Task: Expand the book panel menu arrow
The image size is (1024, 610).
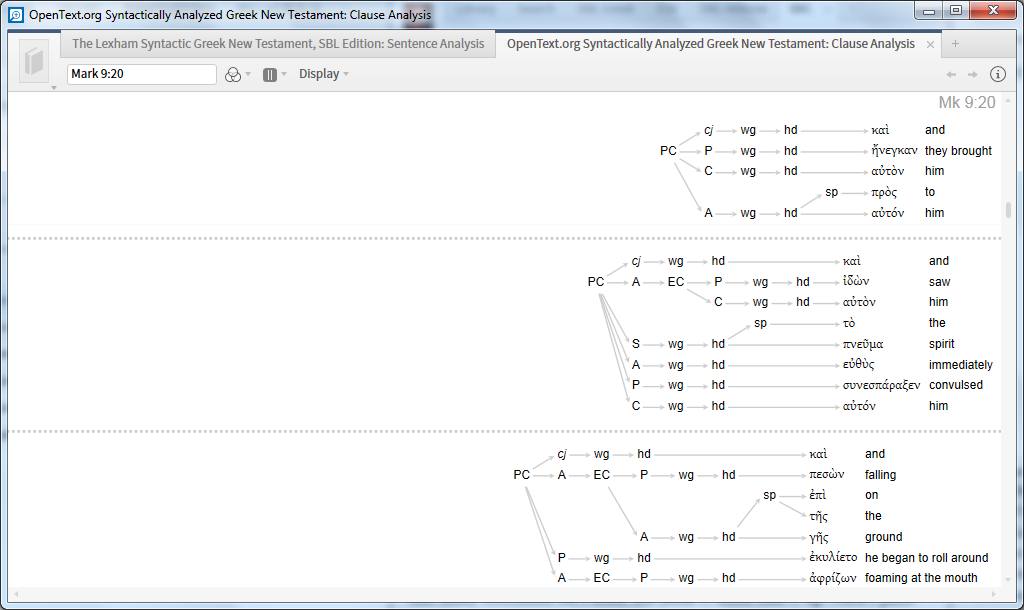Action: 54,88
